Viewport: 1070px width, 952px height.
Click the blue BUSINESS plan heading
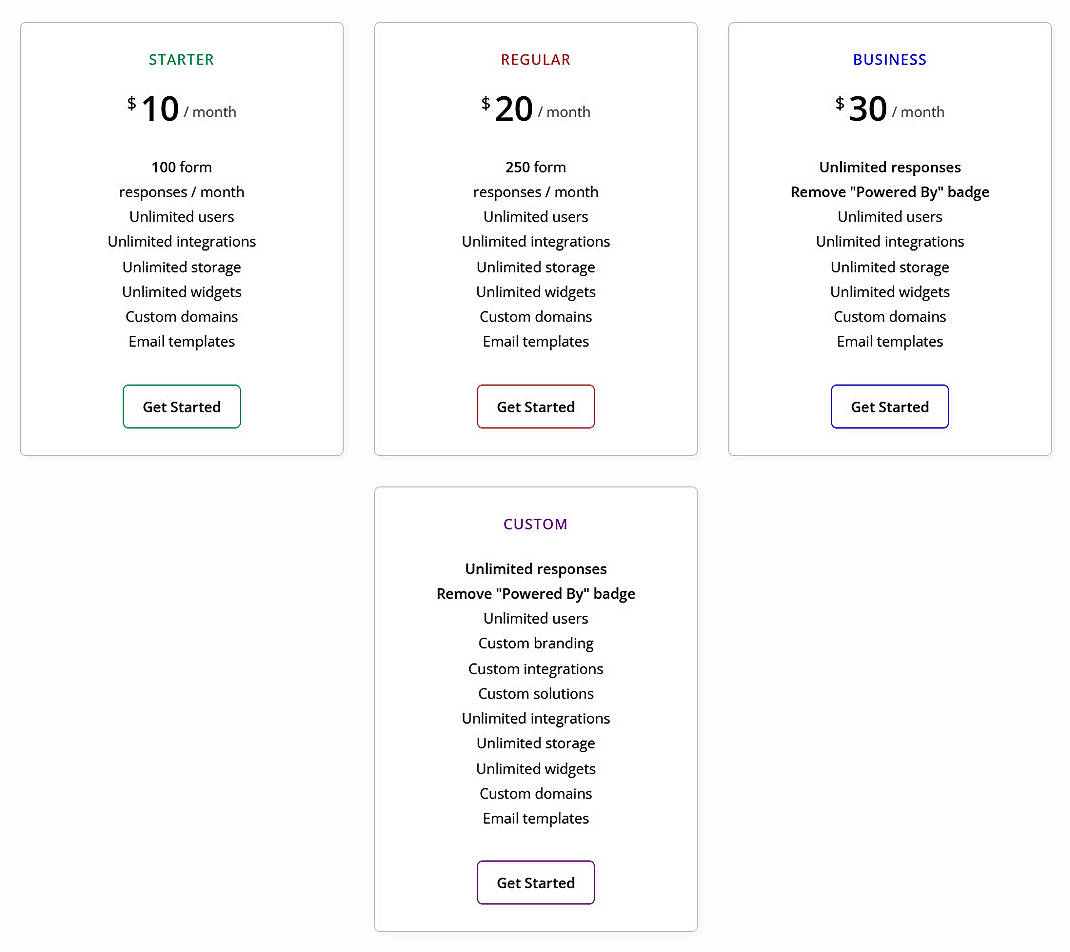tap(889, 60)
